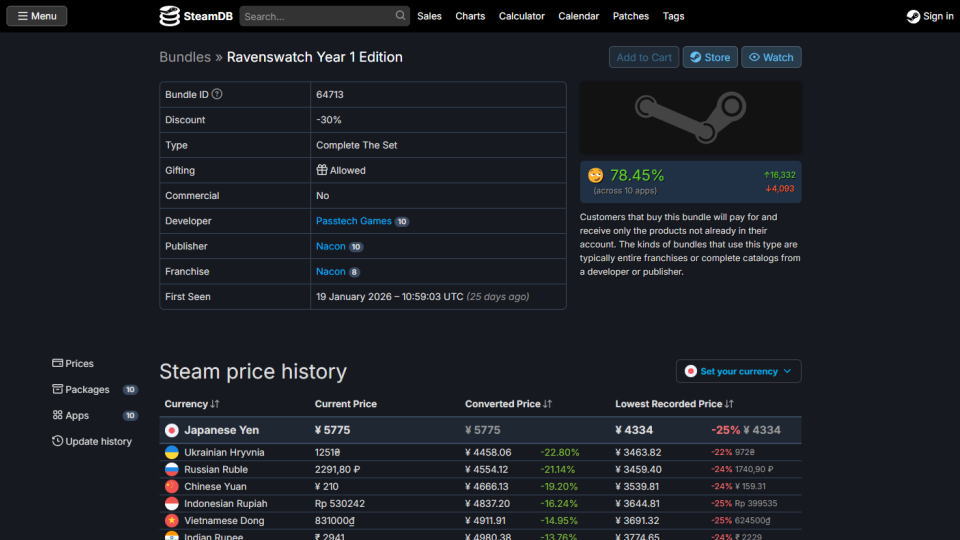This screenshot has width=960, height=540.
Task: Open Update history in sidebar
Action: coord(92,441)
